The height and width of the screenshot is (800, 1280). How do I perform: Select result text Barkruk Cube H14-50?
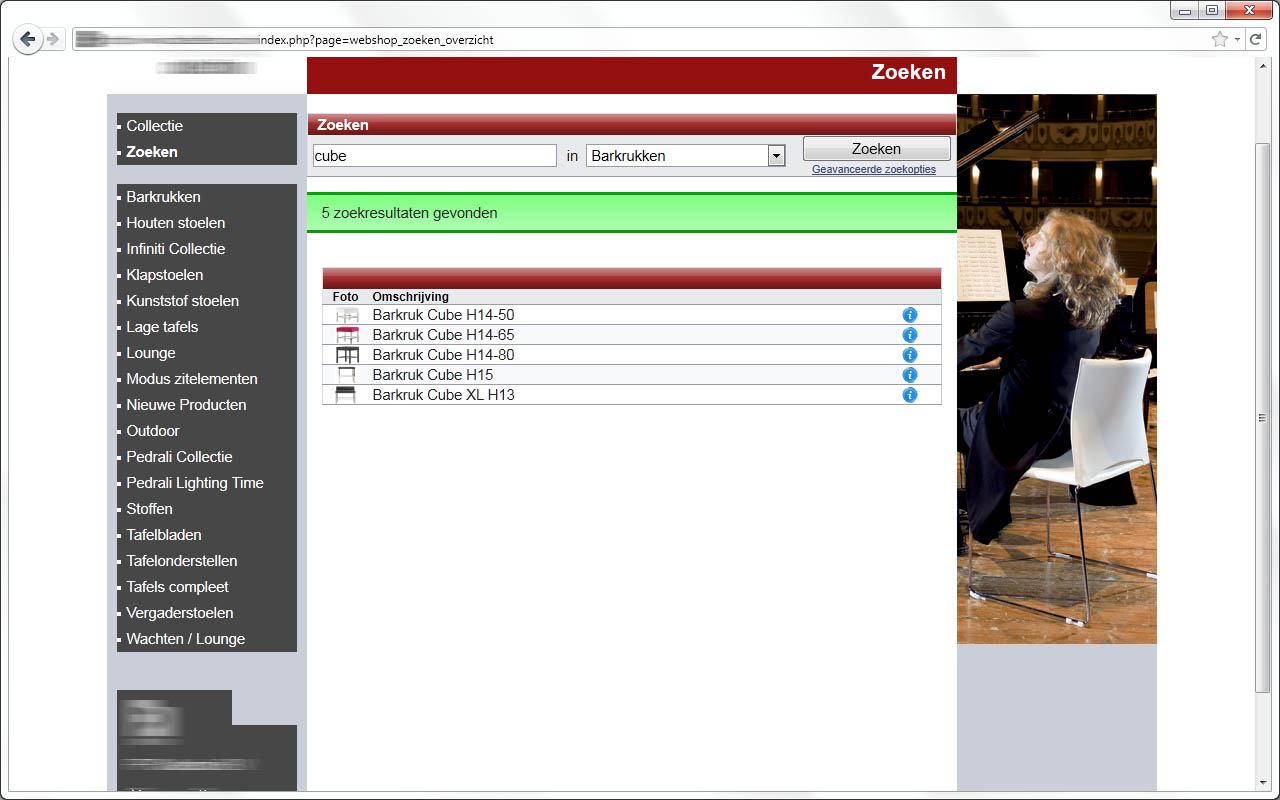[x=443, y=315]
